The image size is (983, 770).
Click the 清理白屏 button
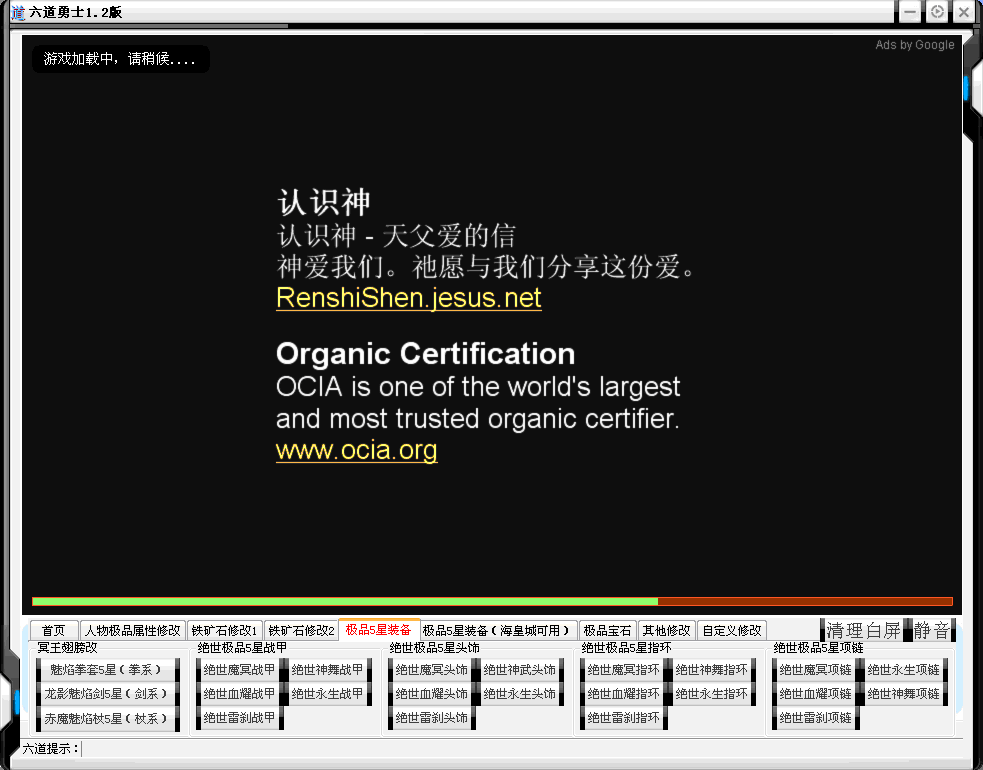click(863, 630)
